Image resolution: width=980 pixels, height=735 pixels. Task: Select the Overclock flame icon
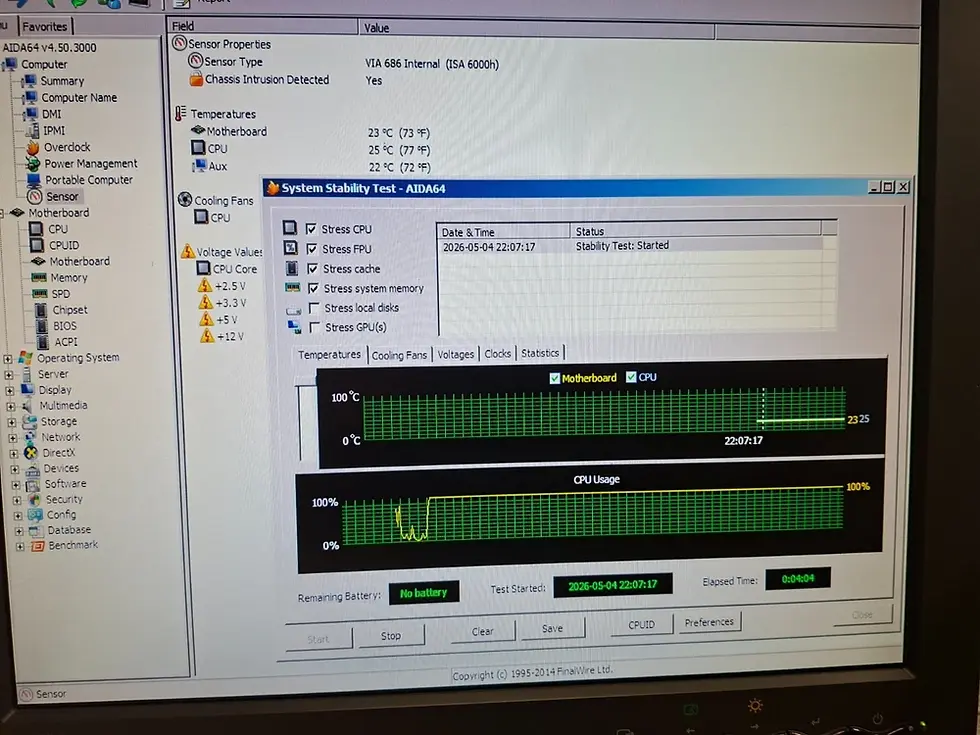click(33, 147)
